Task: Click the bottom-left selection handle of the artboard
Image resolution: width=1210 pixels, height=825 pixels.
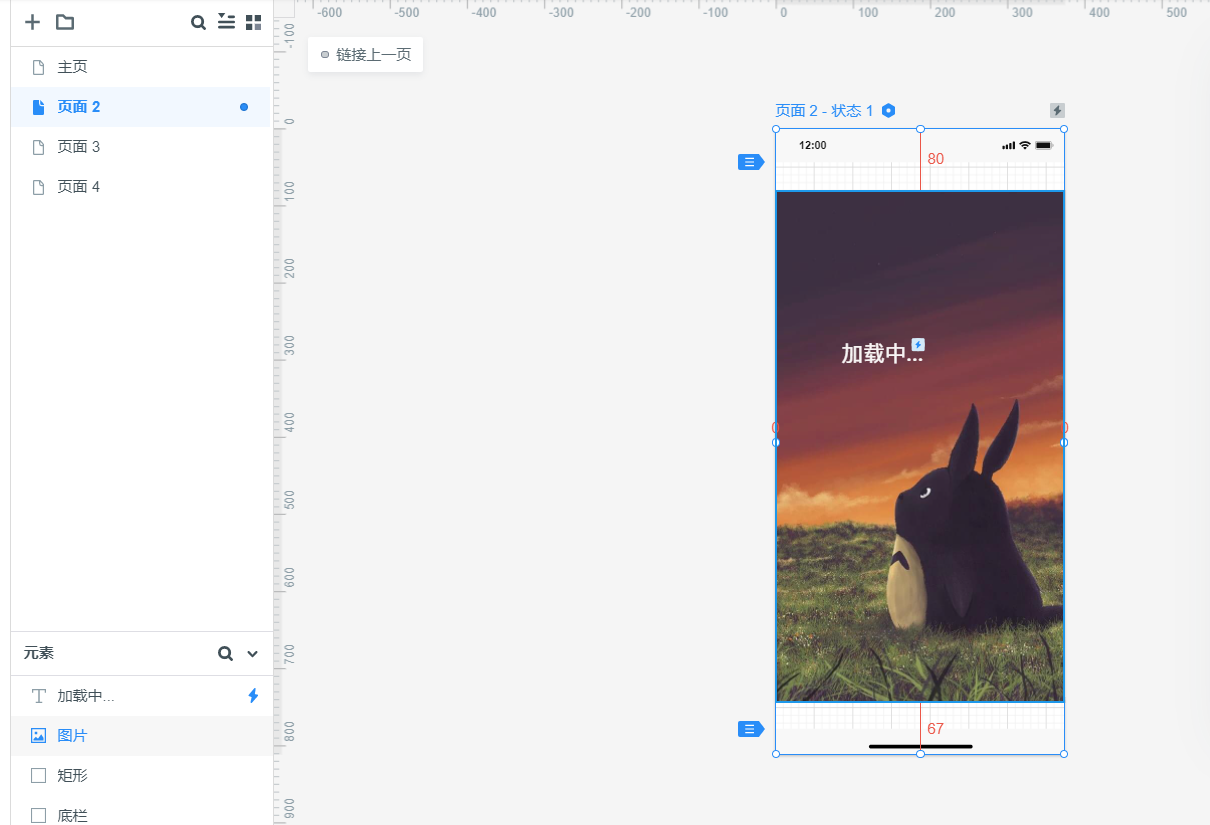Action: point(776,754)
